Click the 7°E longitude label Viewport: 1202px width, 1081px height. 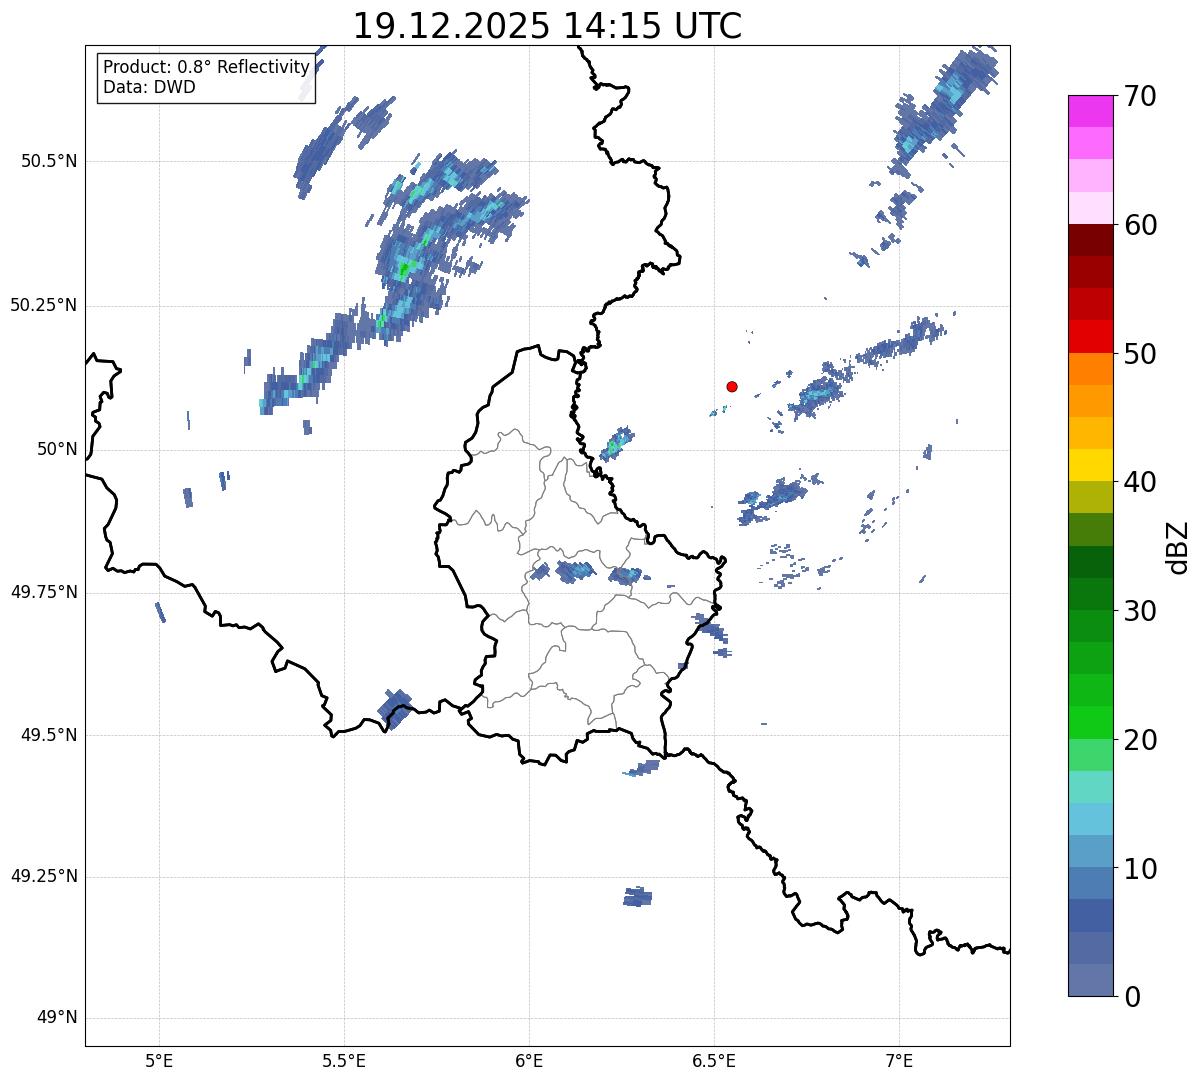(x=899, y=1060)
